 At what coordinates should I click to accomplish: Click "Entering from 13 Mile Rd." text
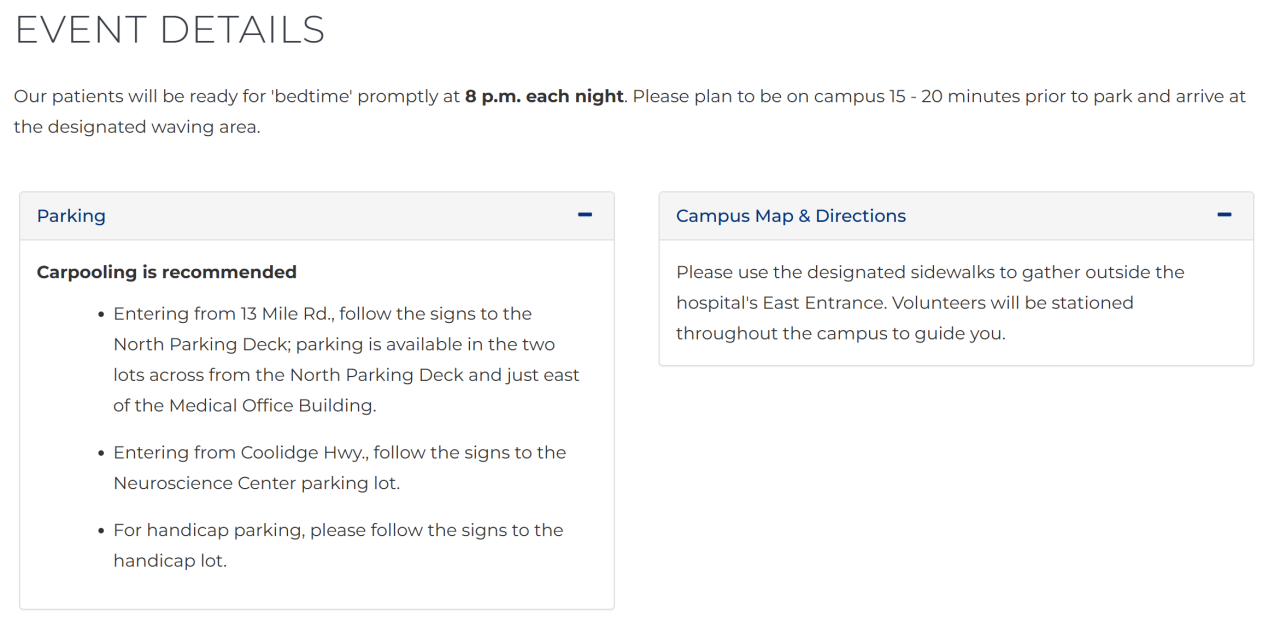click(223, 314)
